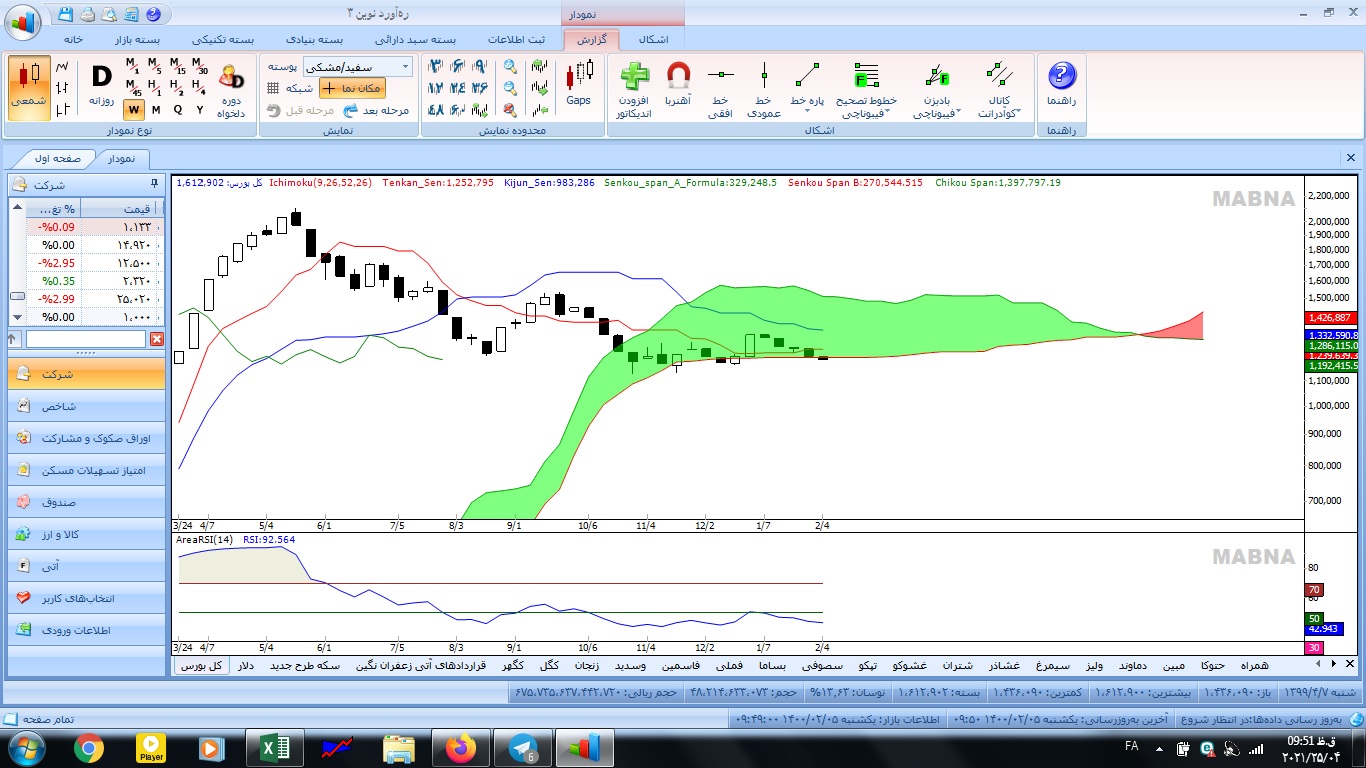The image size is (1366, 768).
Task: Open the ribbon tab بسته بنیادی
Action: point(315,40)
